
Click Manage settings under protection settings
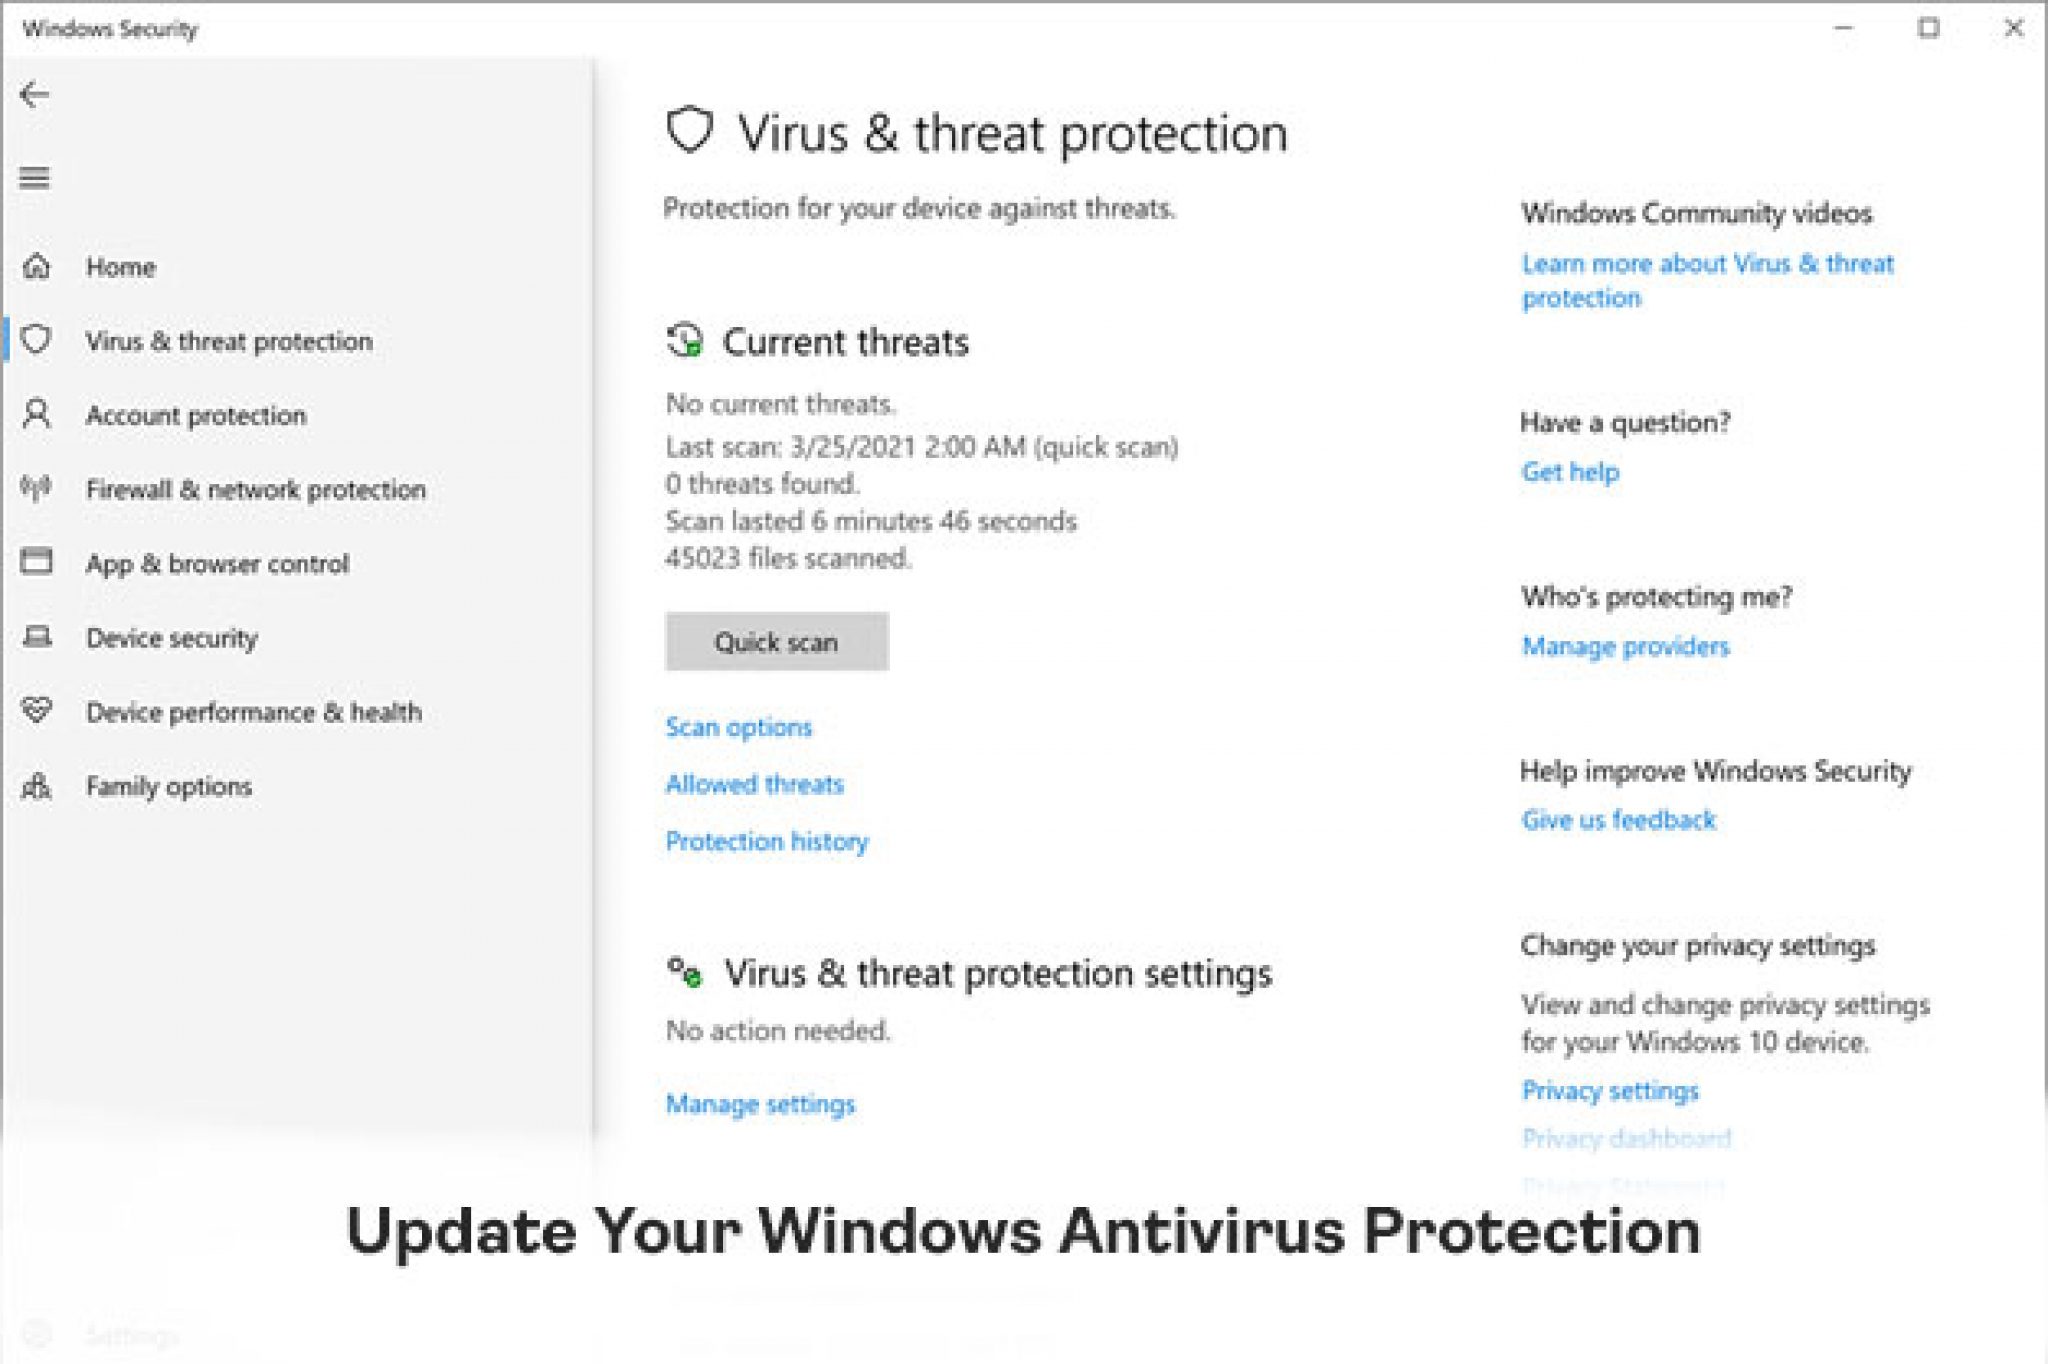[x=760, y=1104]
